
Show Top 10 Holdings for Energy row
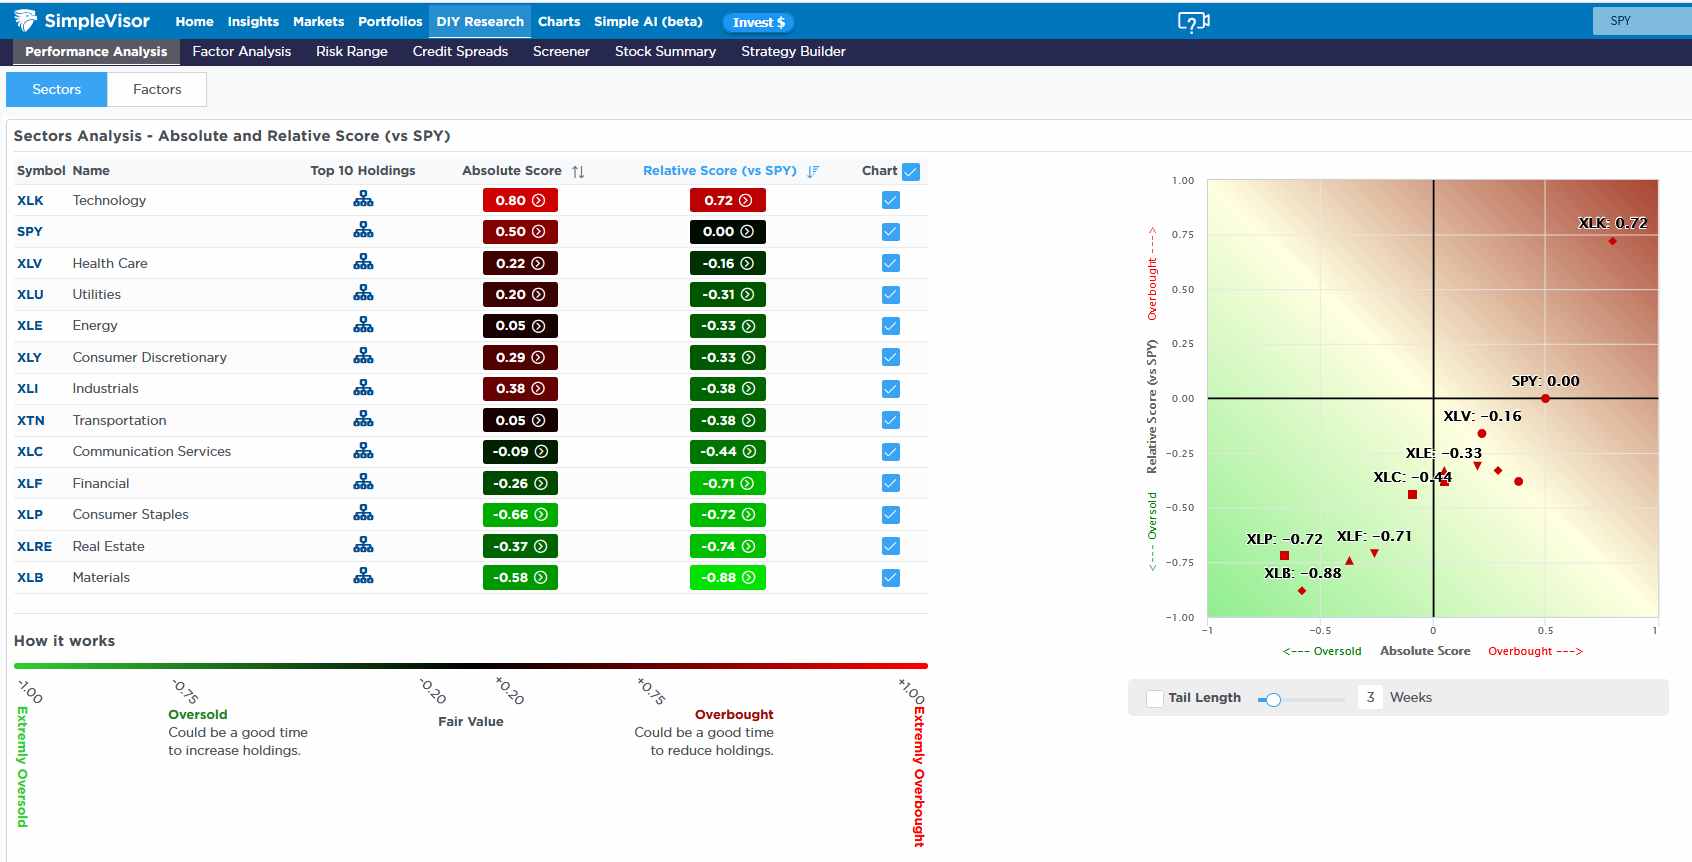363,326
